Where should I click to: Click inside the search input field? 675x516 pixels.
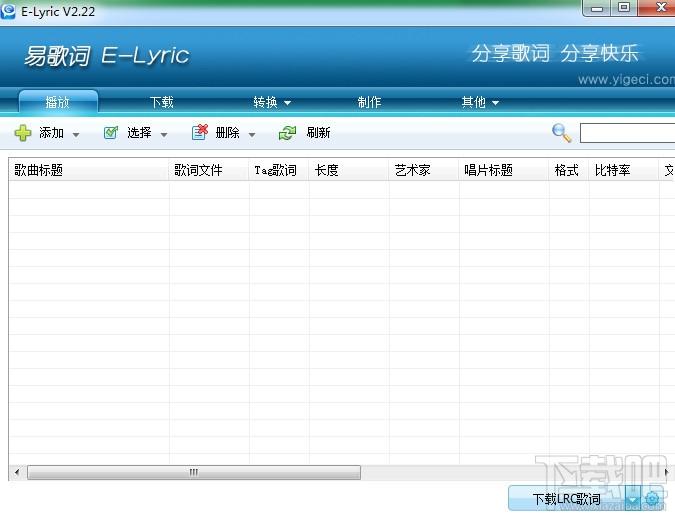[627, 133]
